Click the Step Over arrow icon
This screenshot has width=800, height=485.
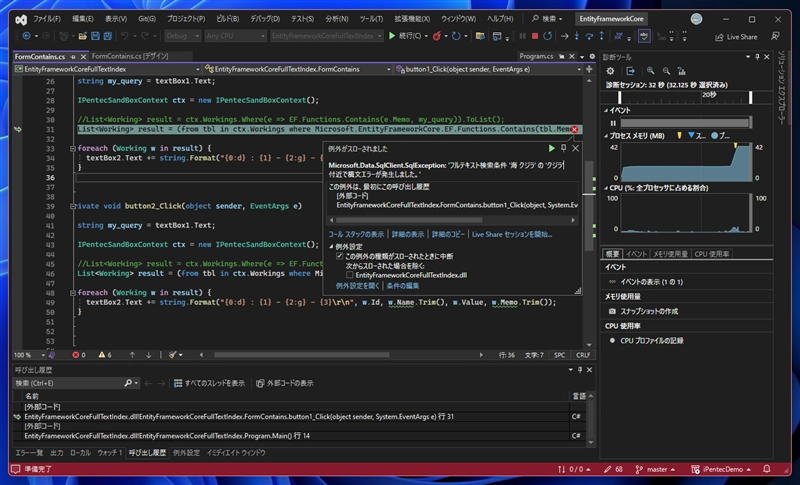click(x=589, y=36)
